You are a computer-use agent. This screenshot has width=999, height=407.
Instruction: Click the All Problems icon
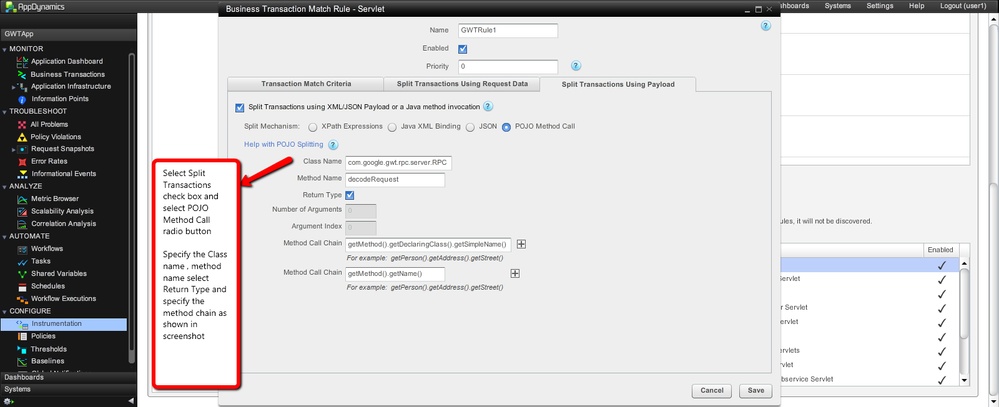[x=22, y=124]
